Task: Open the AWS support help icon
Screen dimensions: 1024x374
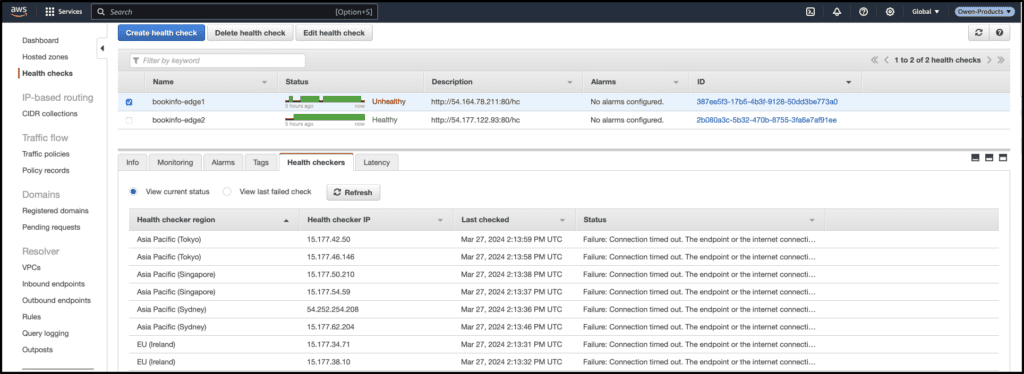Action: [x=863, y=12]
